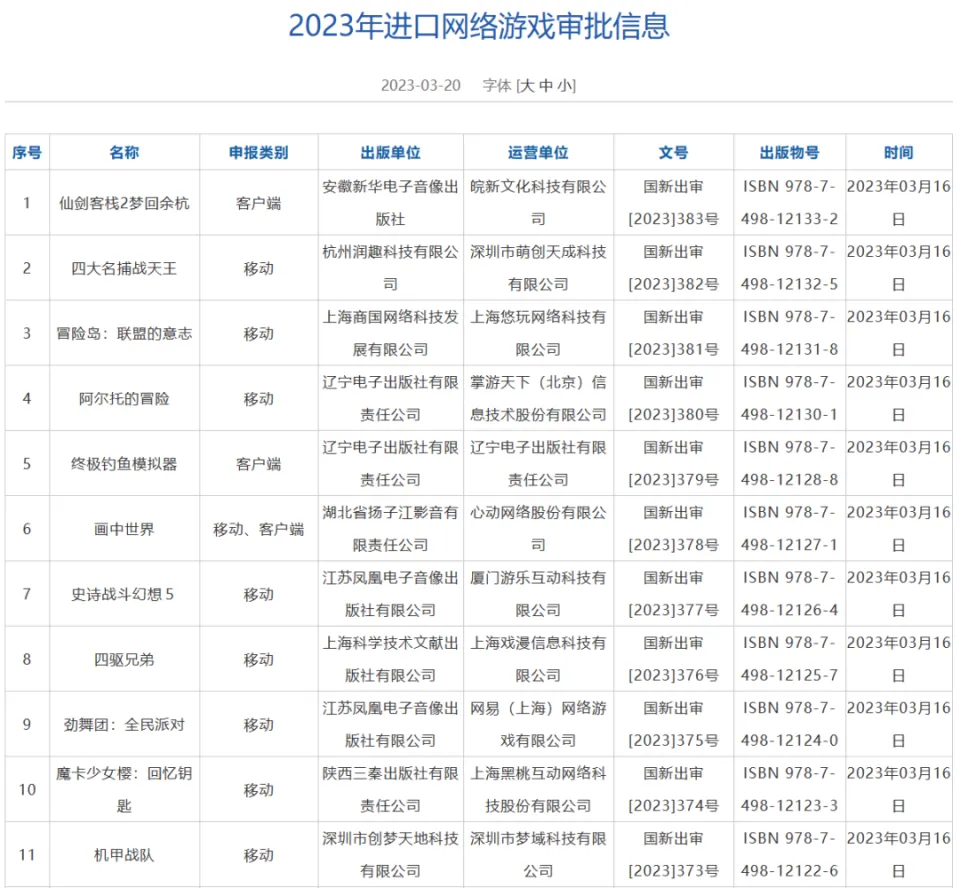This screenshot has height=888, width=960.
Task: Click the 出版单位 column header
Action: (x=390, y=153)
